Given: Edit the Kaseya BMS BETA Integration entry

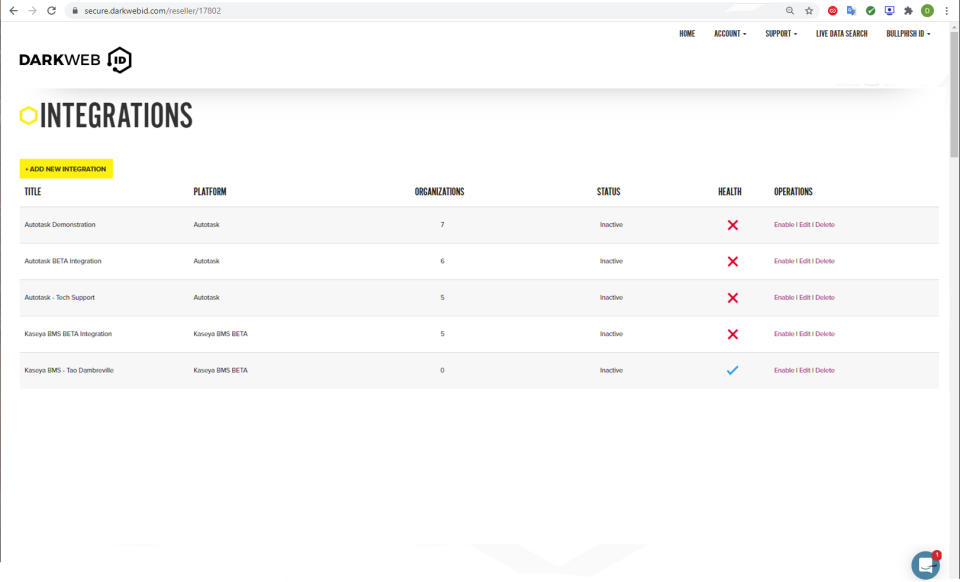Looking at the screenshot, I should (804, 334).
